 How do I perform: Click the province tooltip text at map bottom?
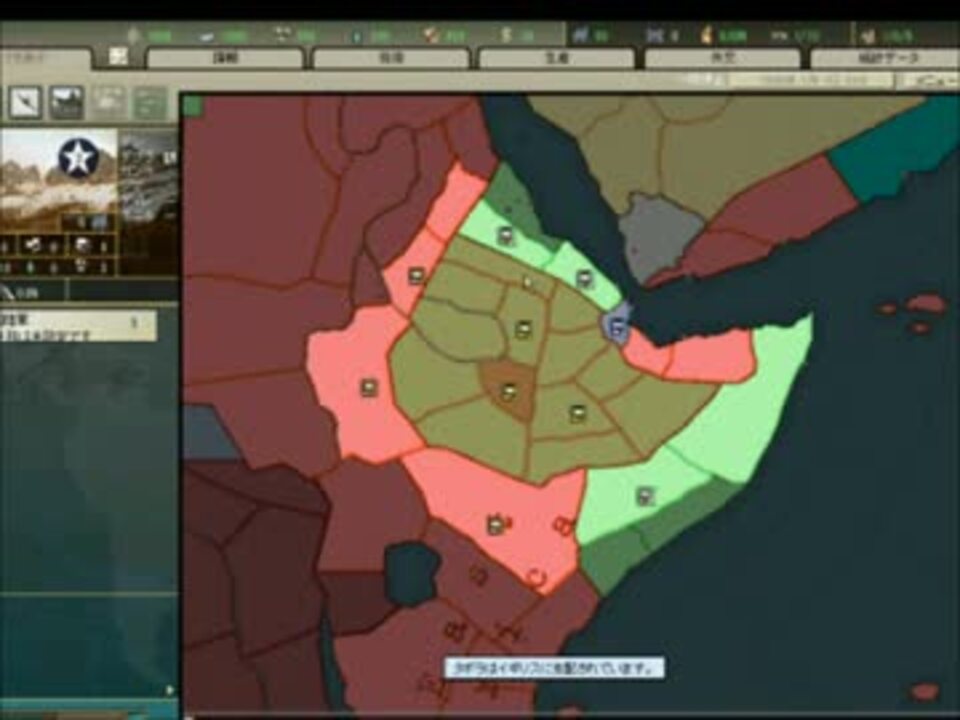[553, 668]
